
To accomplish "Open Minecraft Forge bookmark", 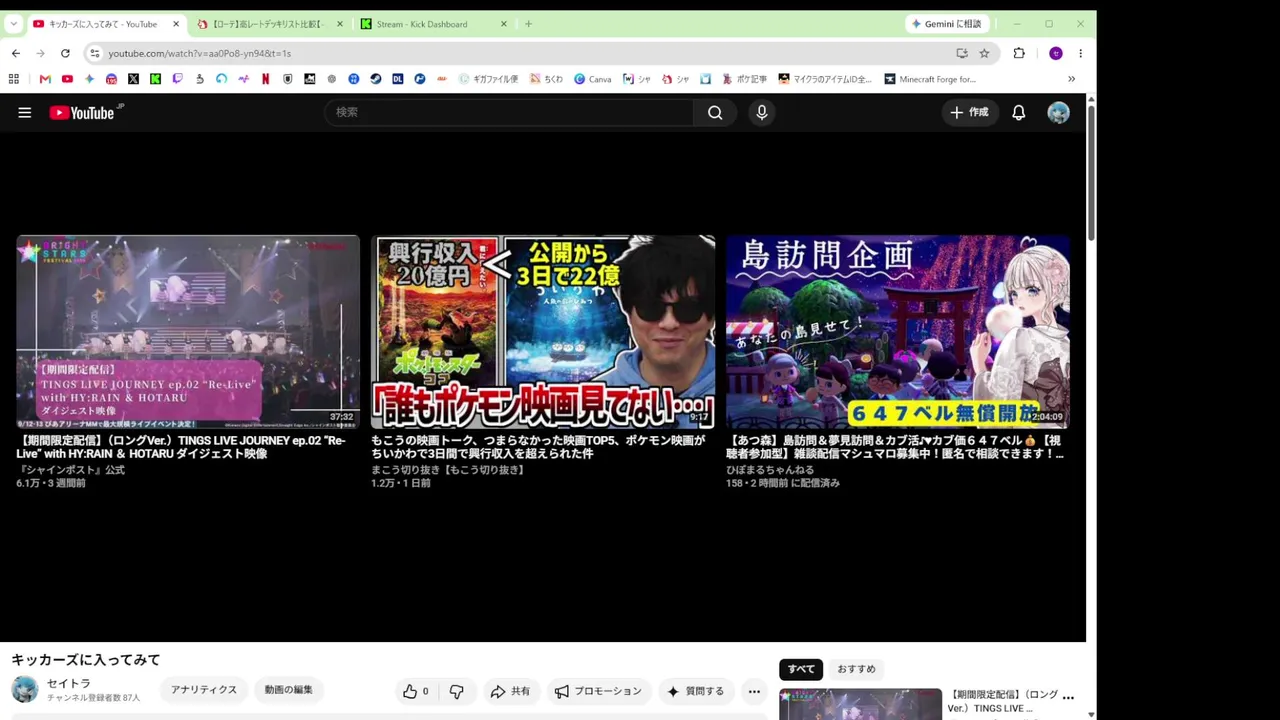I will point(930,79).
